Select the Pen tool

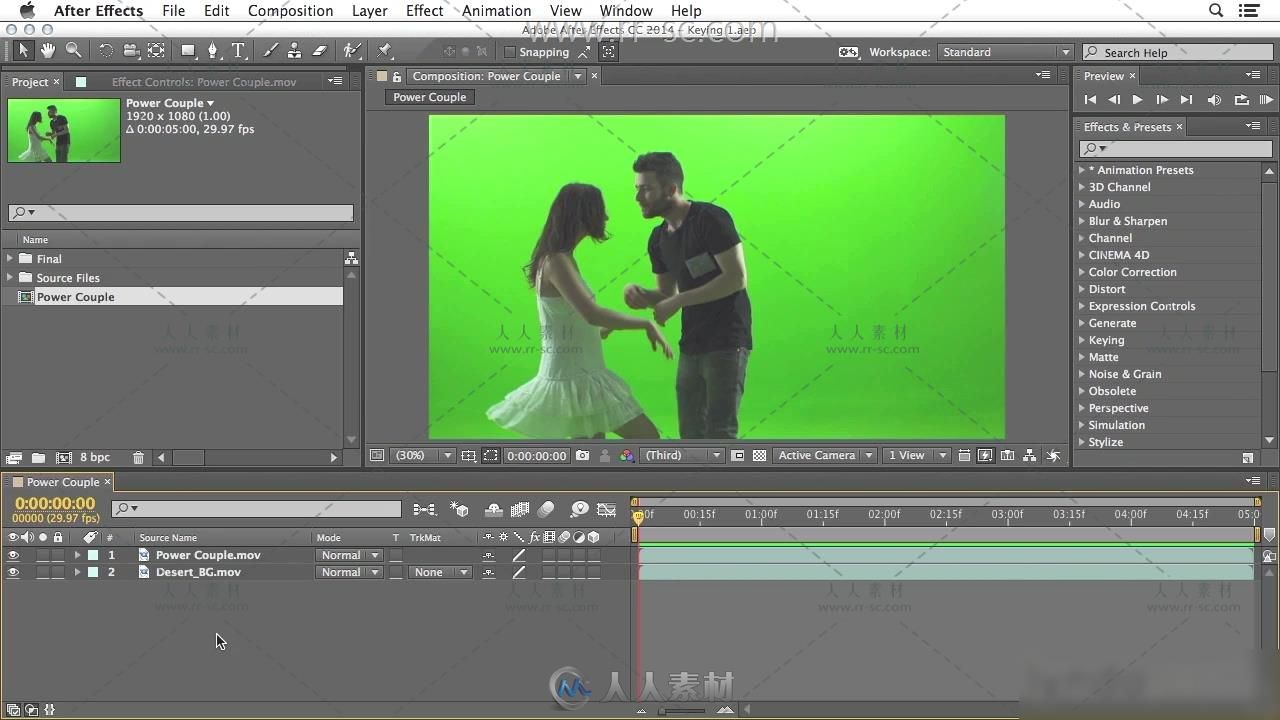[x=212, y=51]
